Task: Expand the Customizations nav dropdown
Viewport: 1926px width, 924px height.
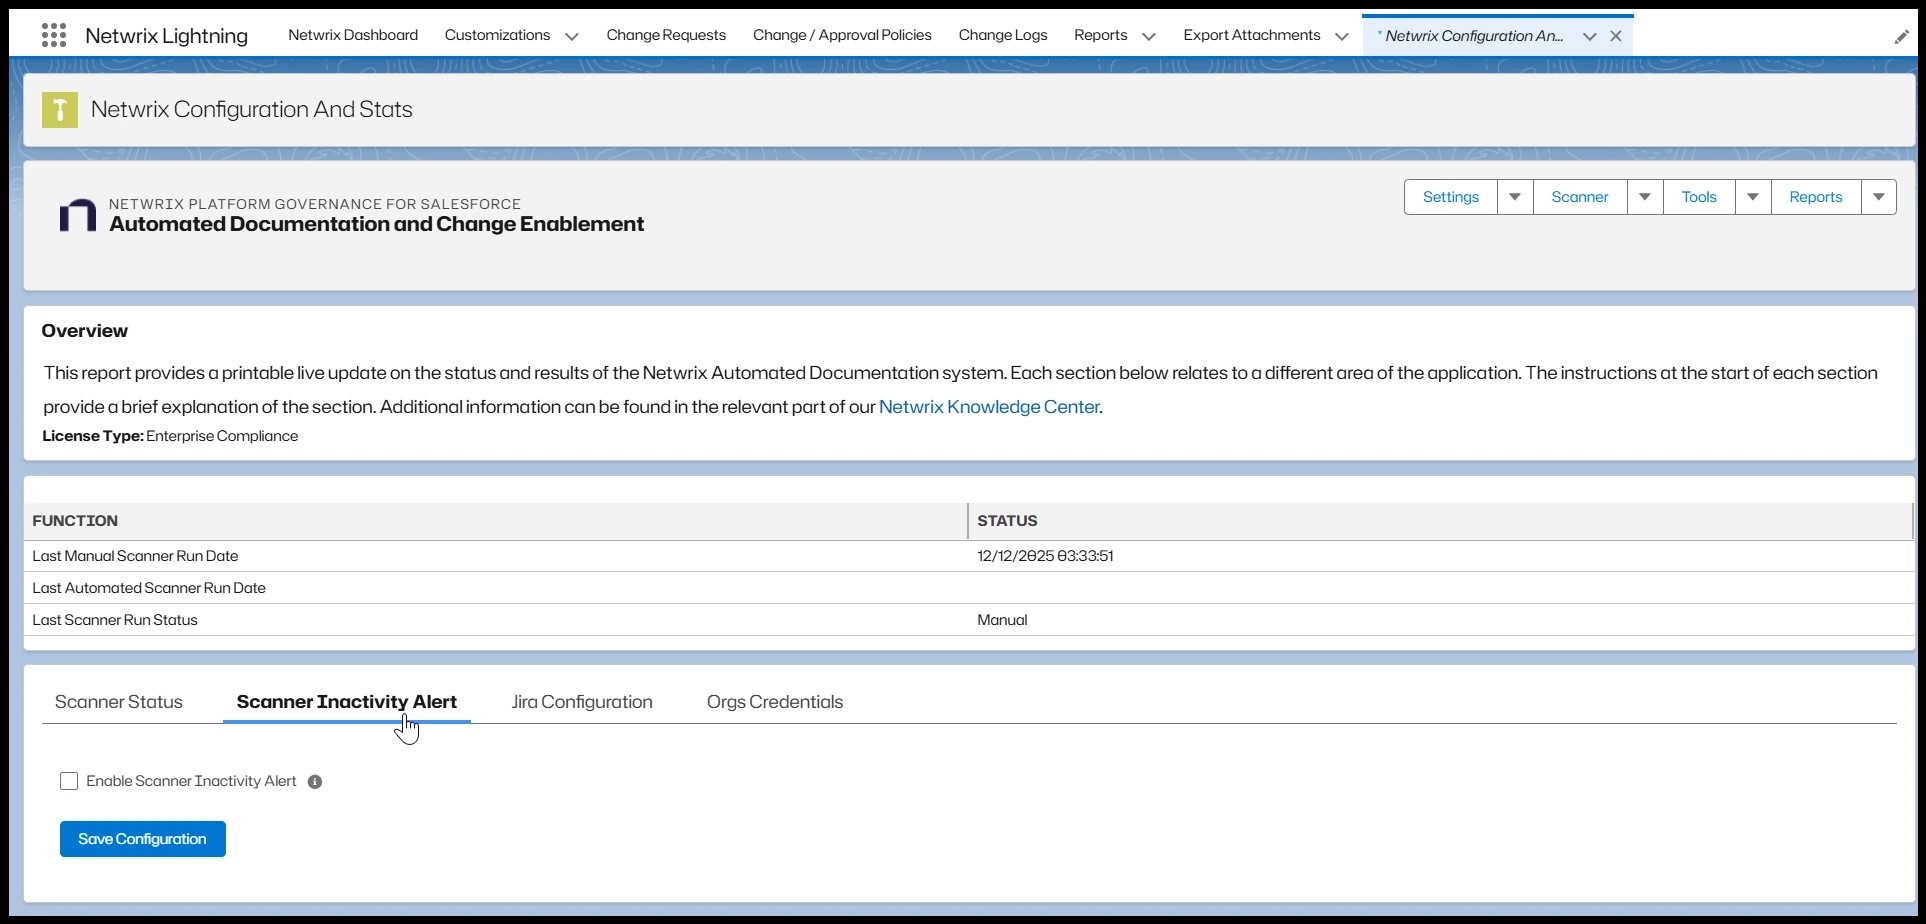Action: tap(572, 37)
